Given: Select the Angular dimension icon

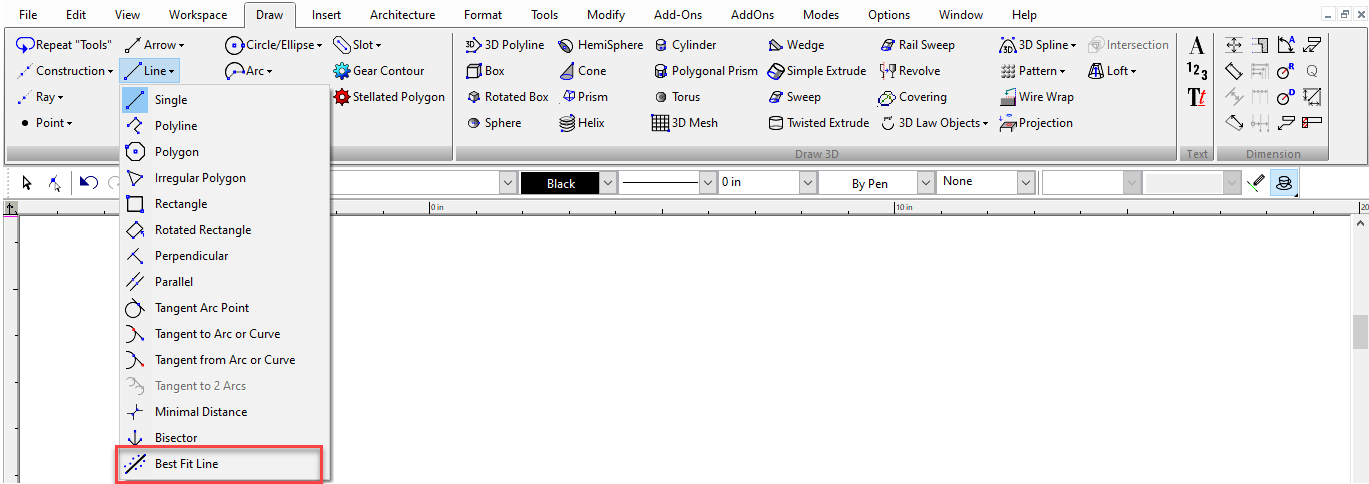Looking at the screenshot, I should click(1286, 45).
